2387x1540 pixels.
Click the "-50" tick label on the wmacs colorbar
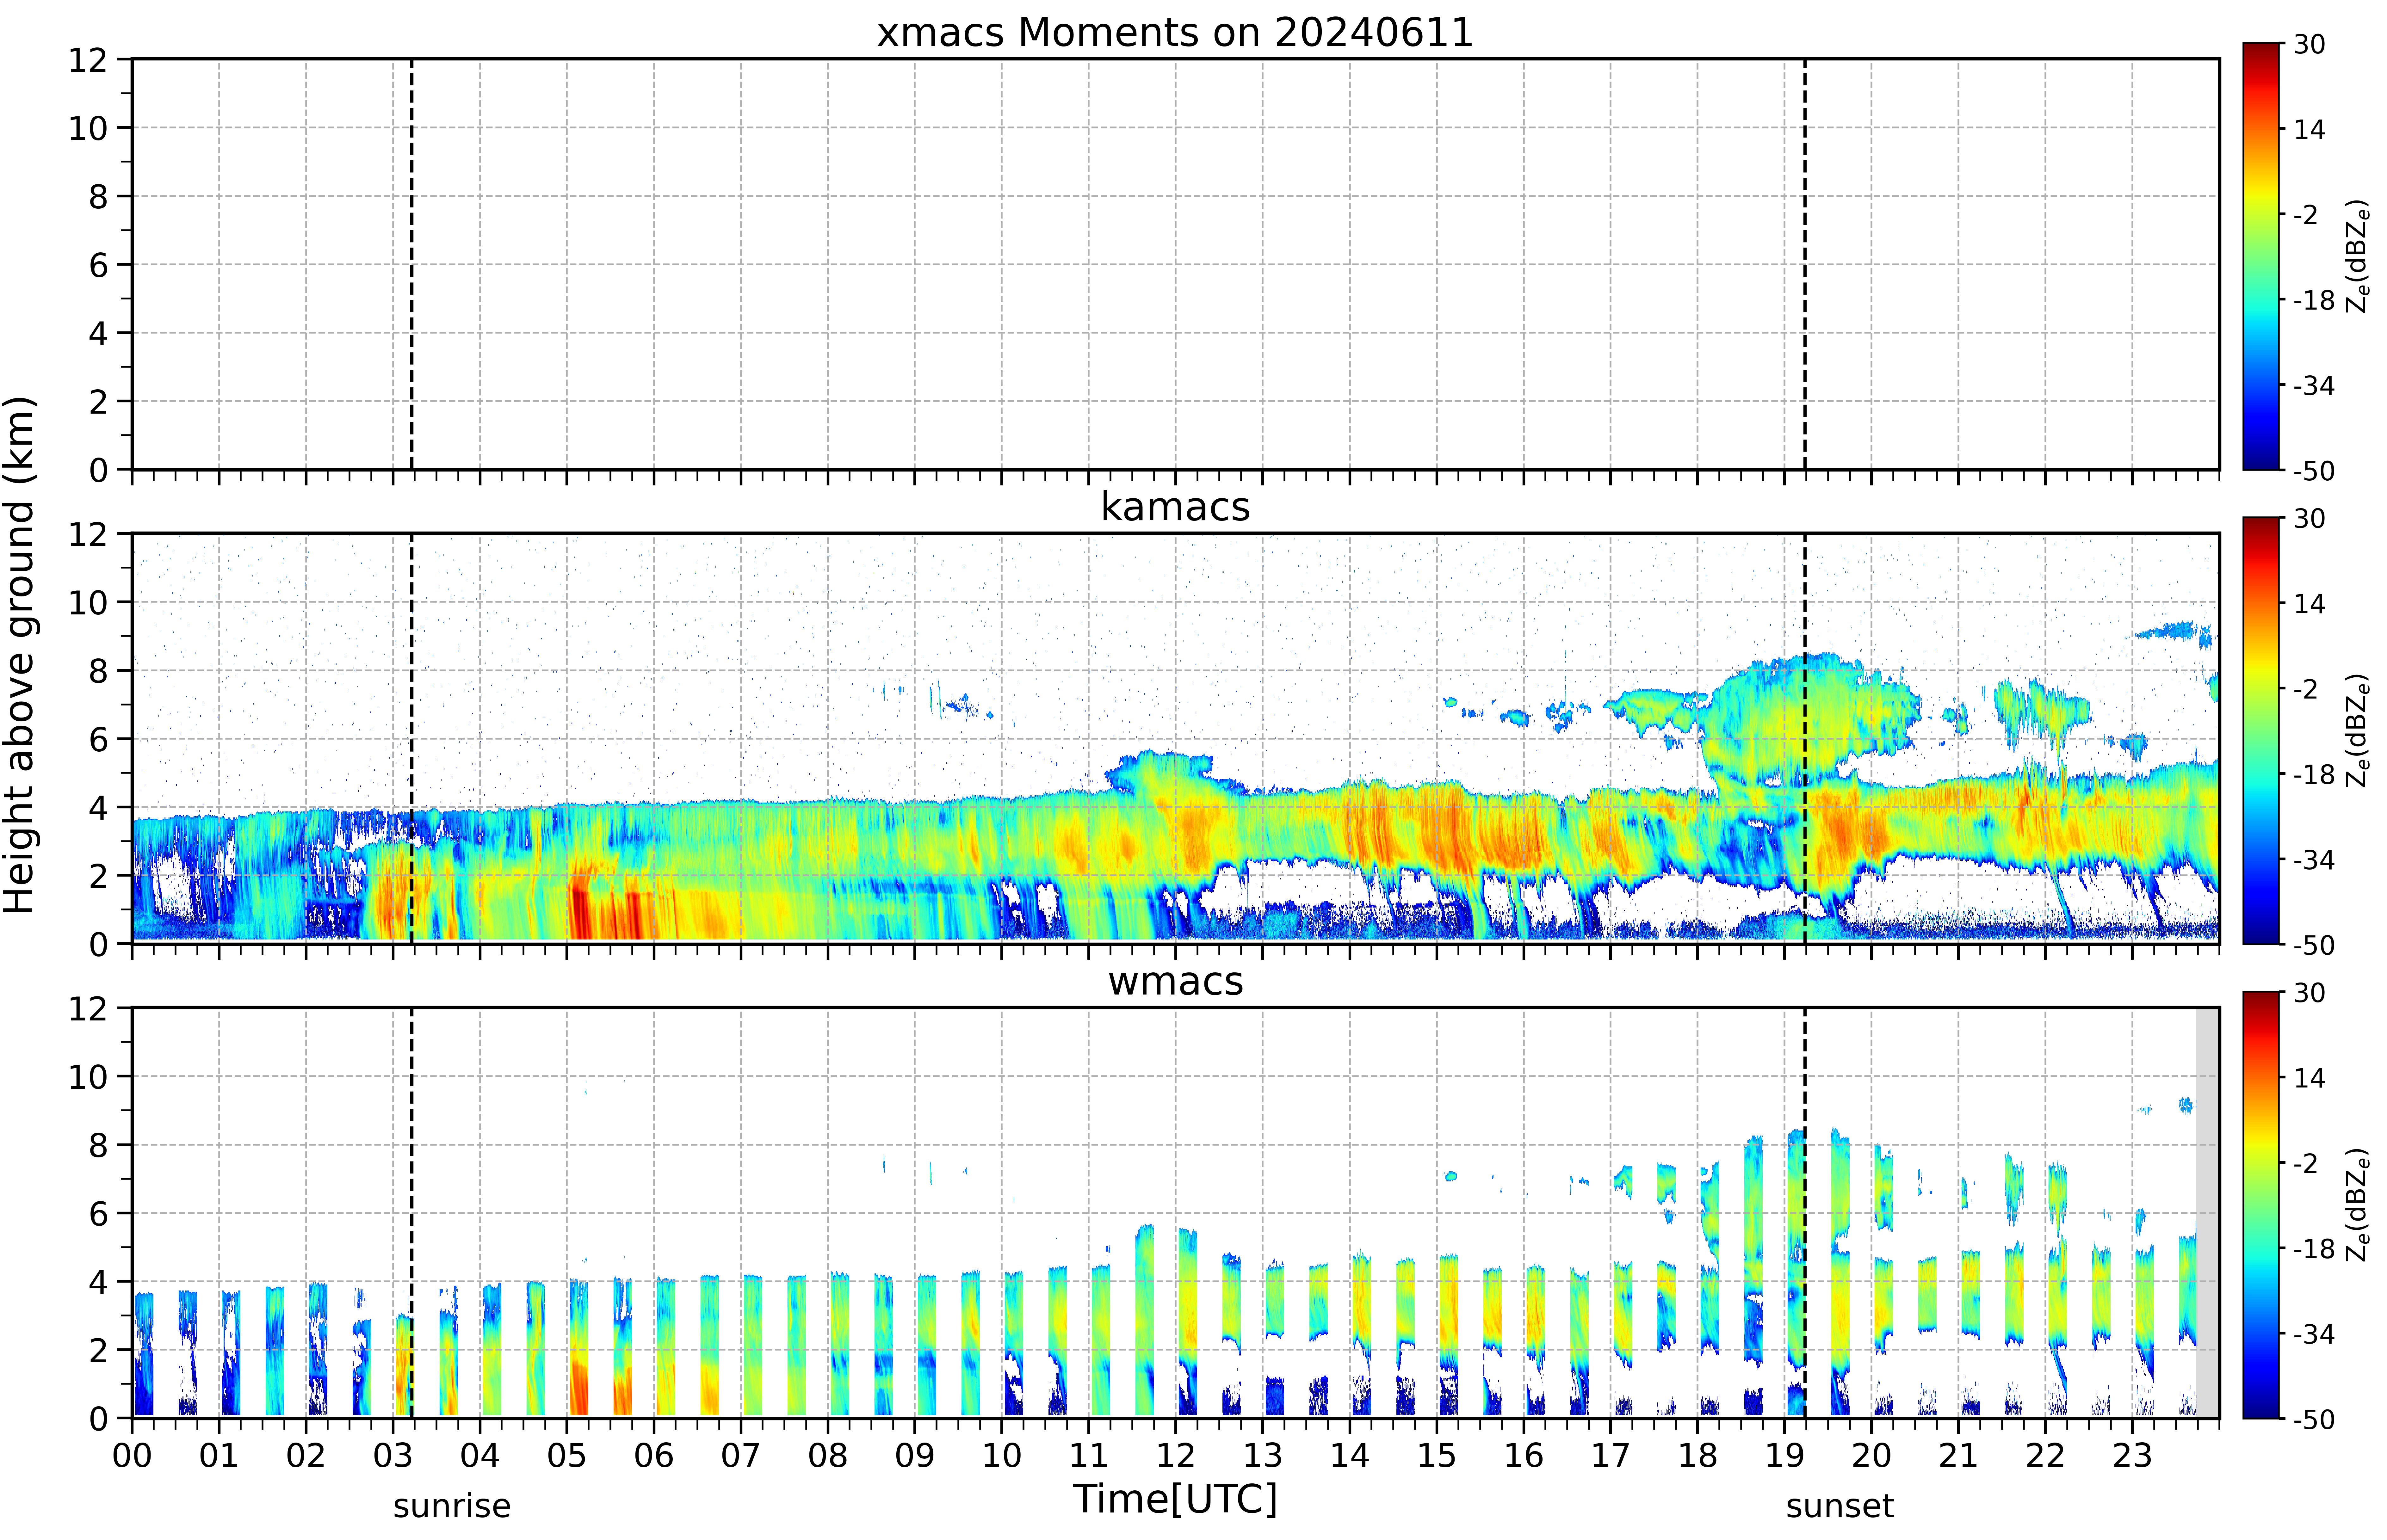pyautogui.click(x=2314, y=1419)
